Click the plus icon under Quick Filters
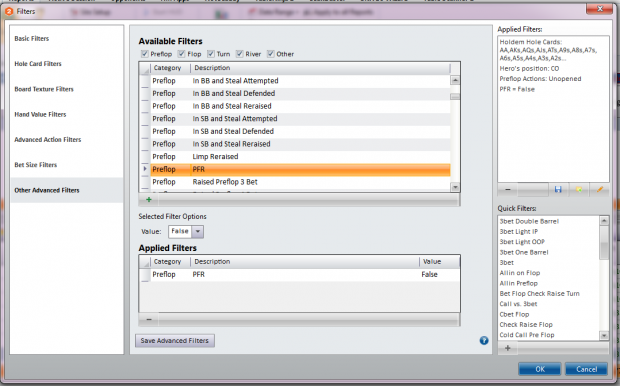Viewport: 620px width, 386px height. tap(508, 348)
